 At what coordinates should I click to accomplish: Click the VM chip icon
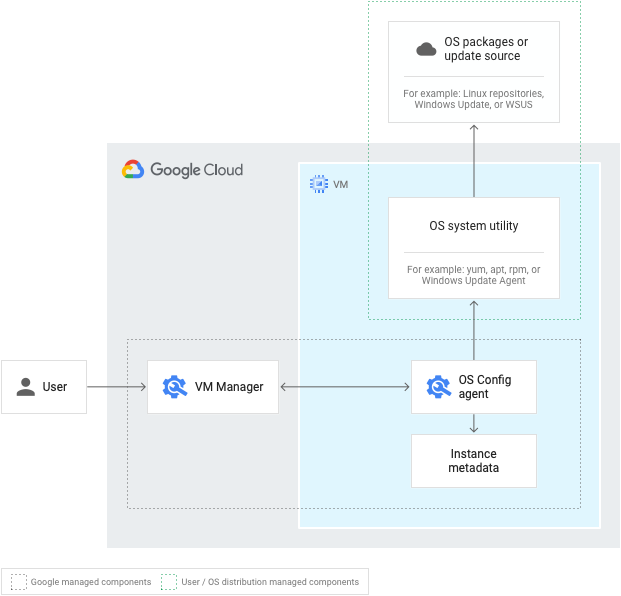318,184
